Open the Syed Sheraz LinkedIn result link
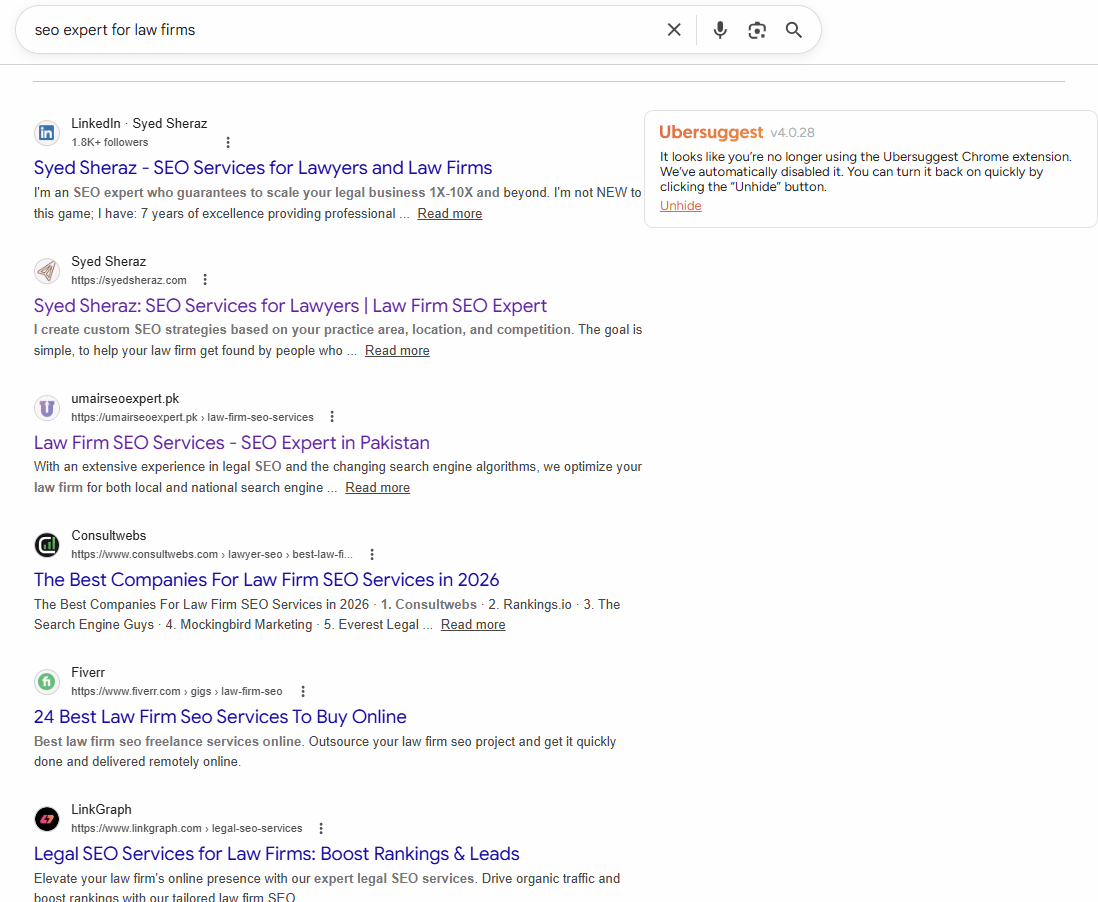This screenshot has width=1098, height=902. point(263,167)
